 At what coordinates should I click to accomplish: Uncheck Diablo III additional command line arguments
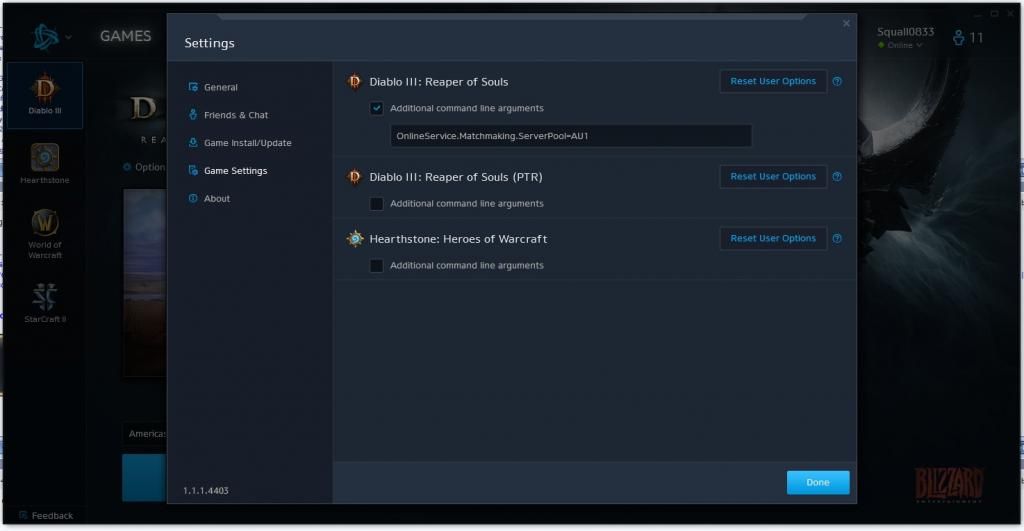pos(377,108)
